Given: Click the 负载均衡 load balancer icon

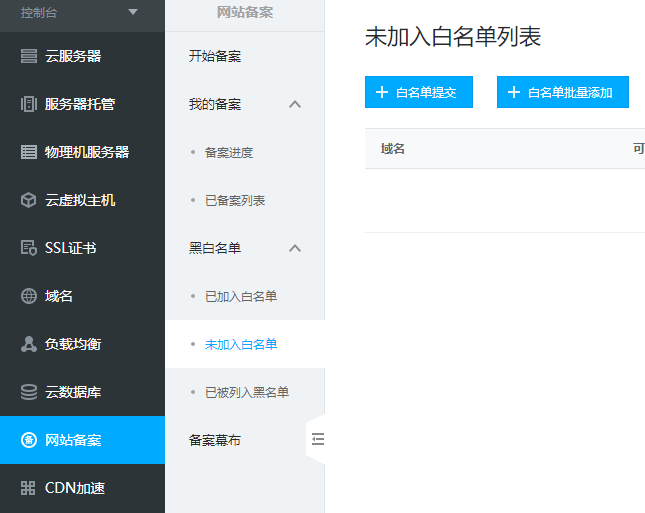Looking at the screenshot, I should tap(28, 344).
